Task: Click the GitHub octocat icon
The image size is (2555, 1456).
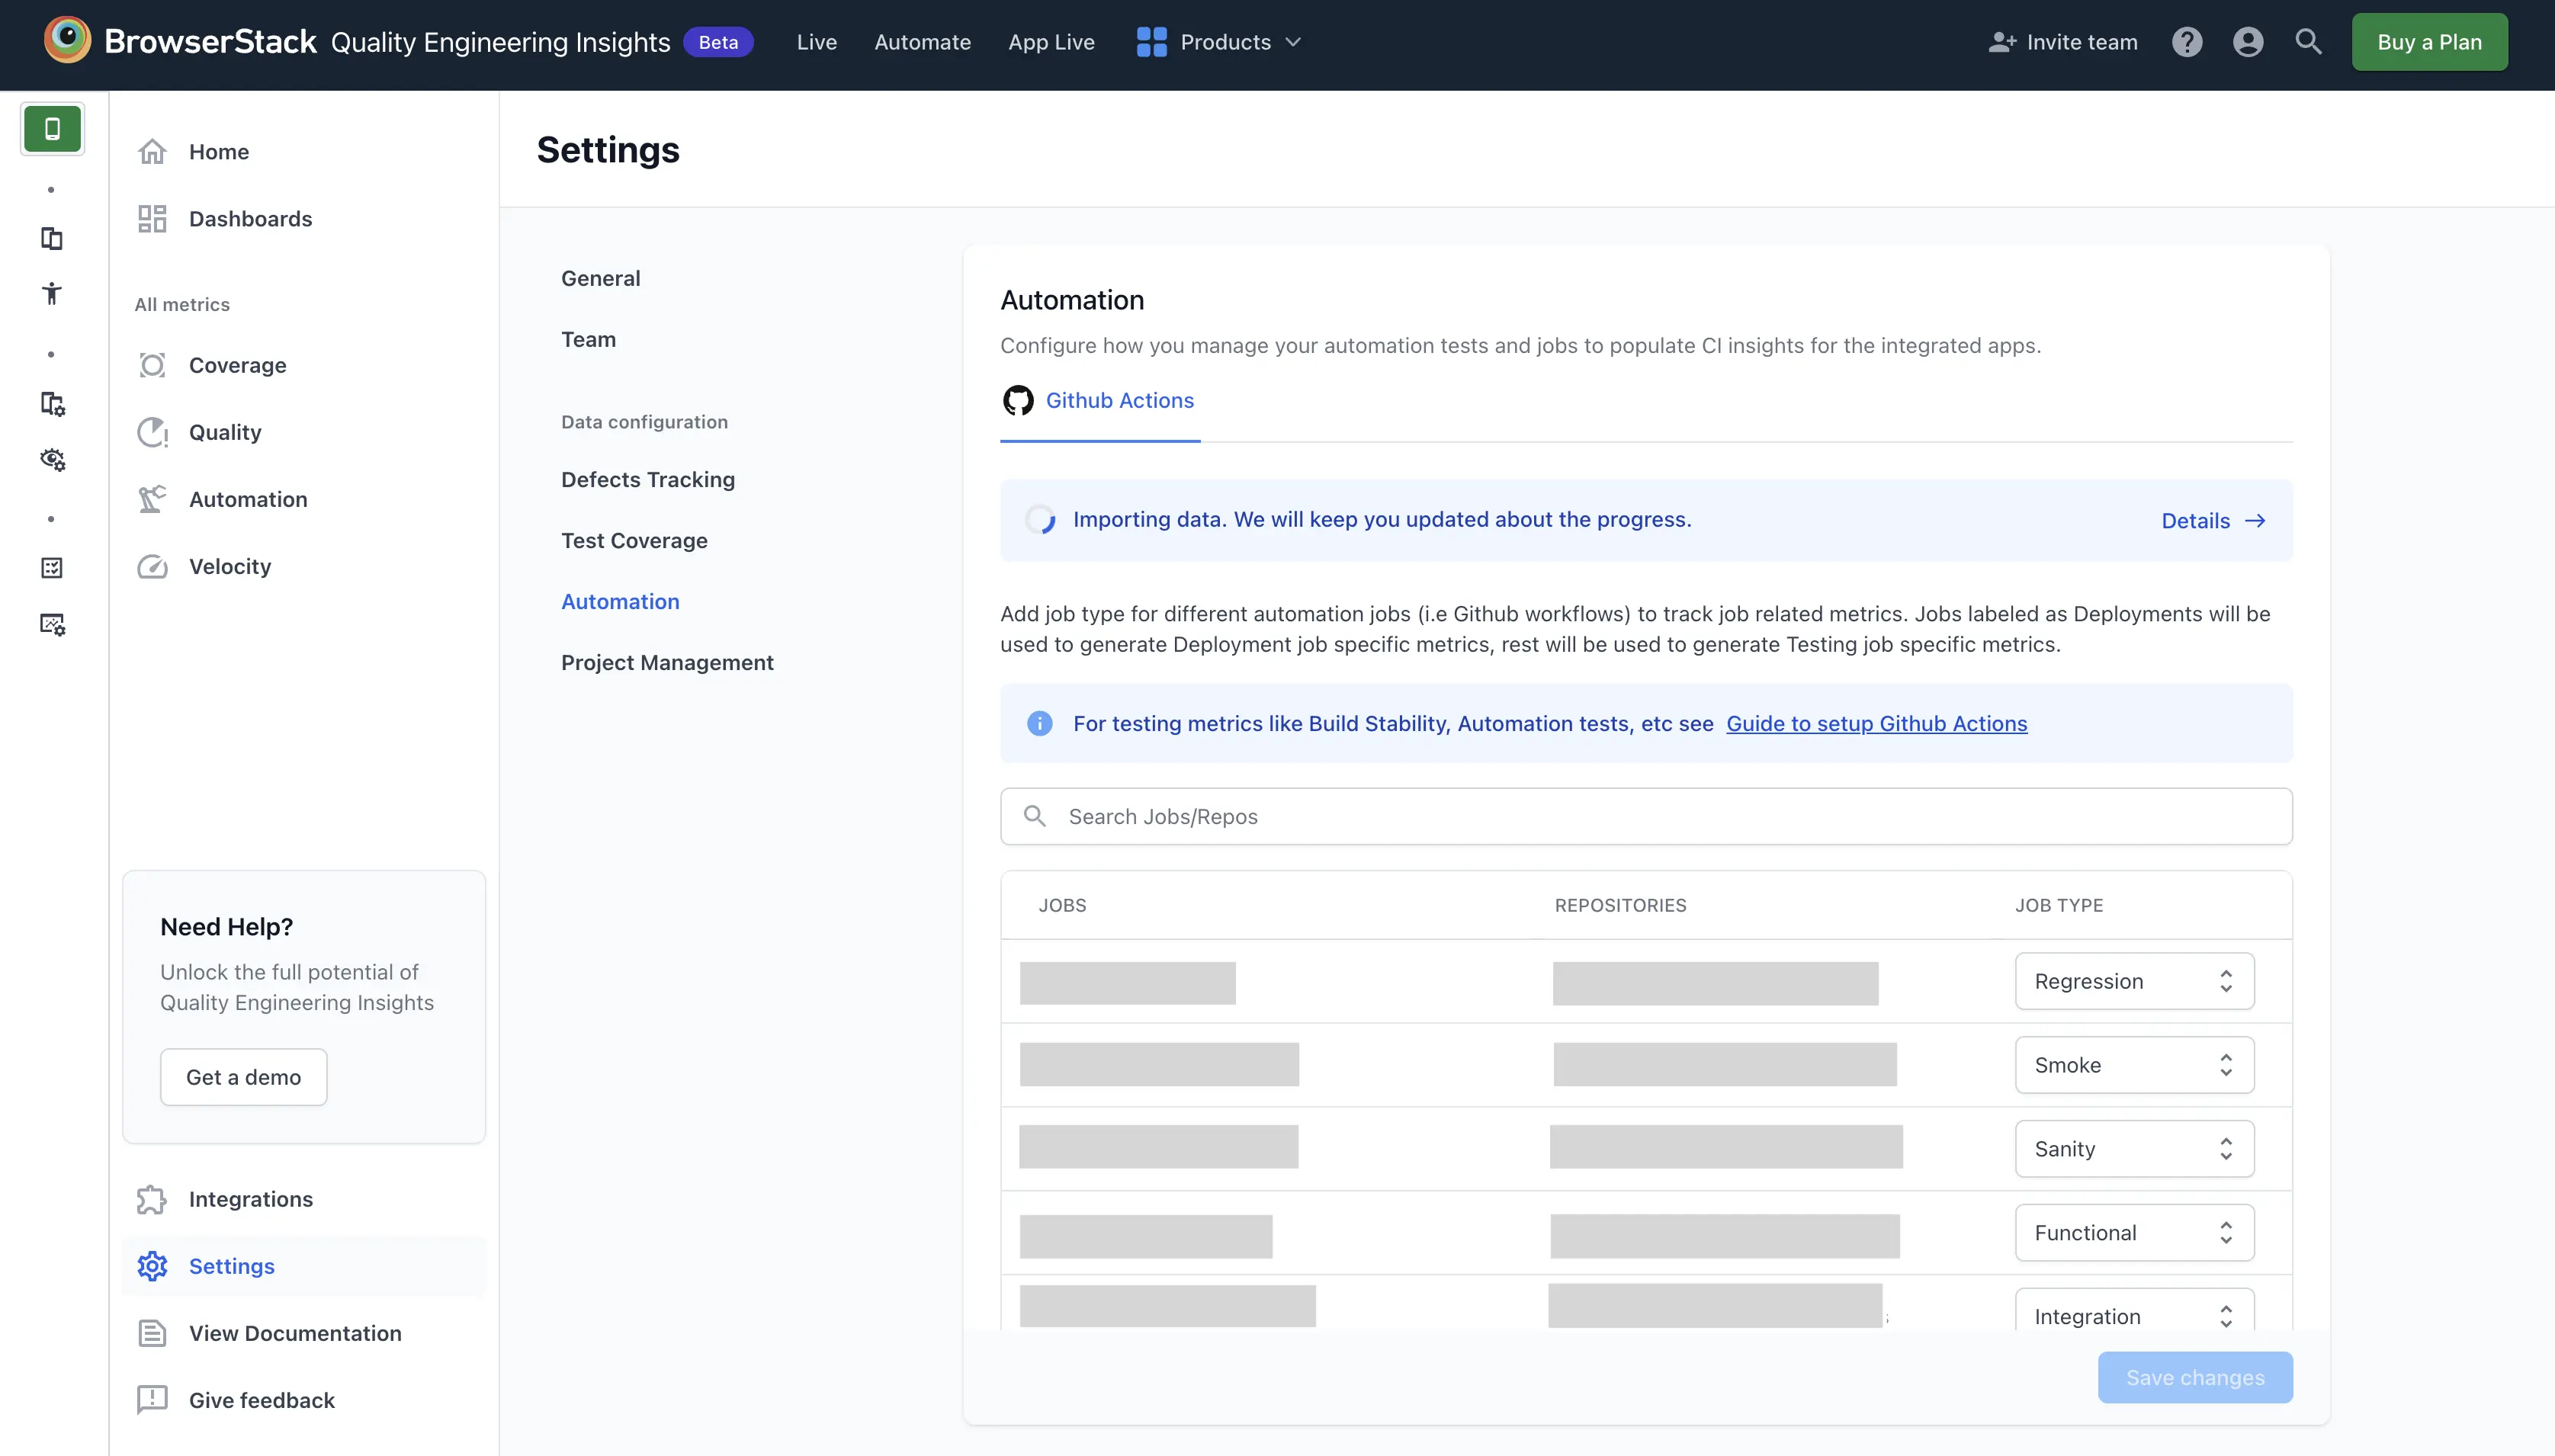Action: 1018,400
